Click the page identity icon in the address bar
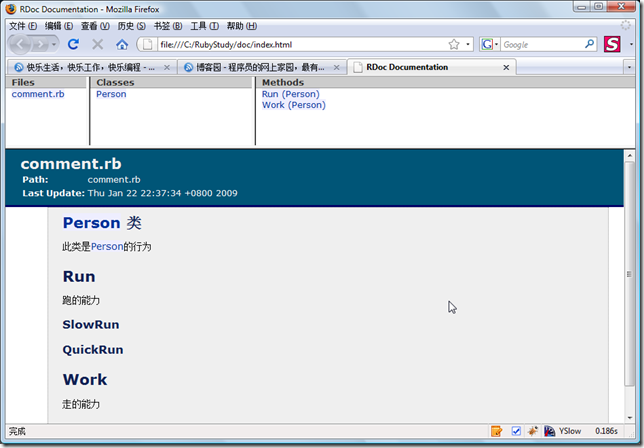 (x=148, y=44)
